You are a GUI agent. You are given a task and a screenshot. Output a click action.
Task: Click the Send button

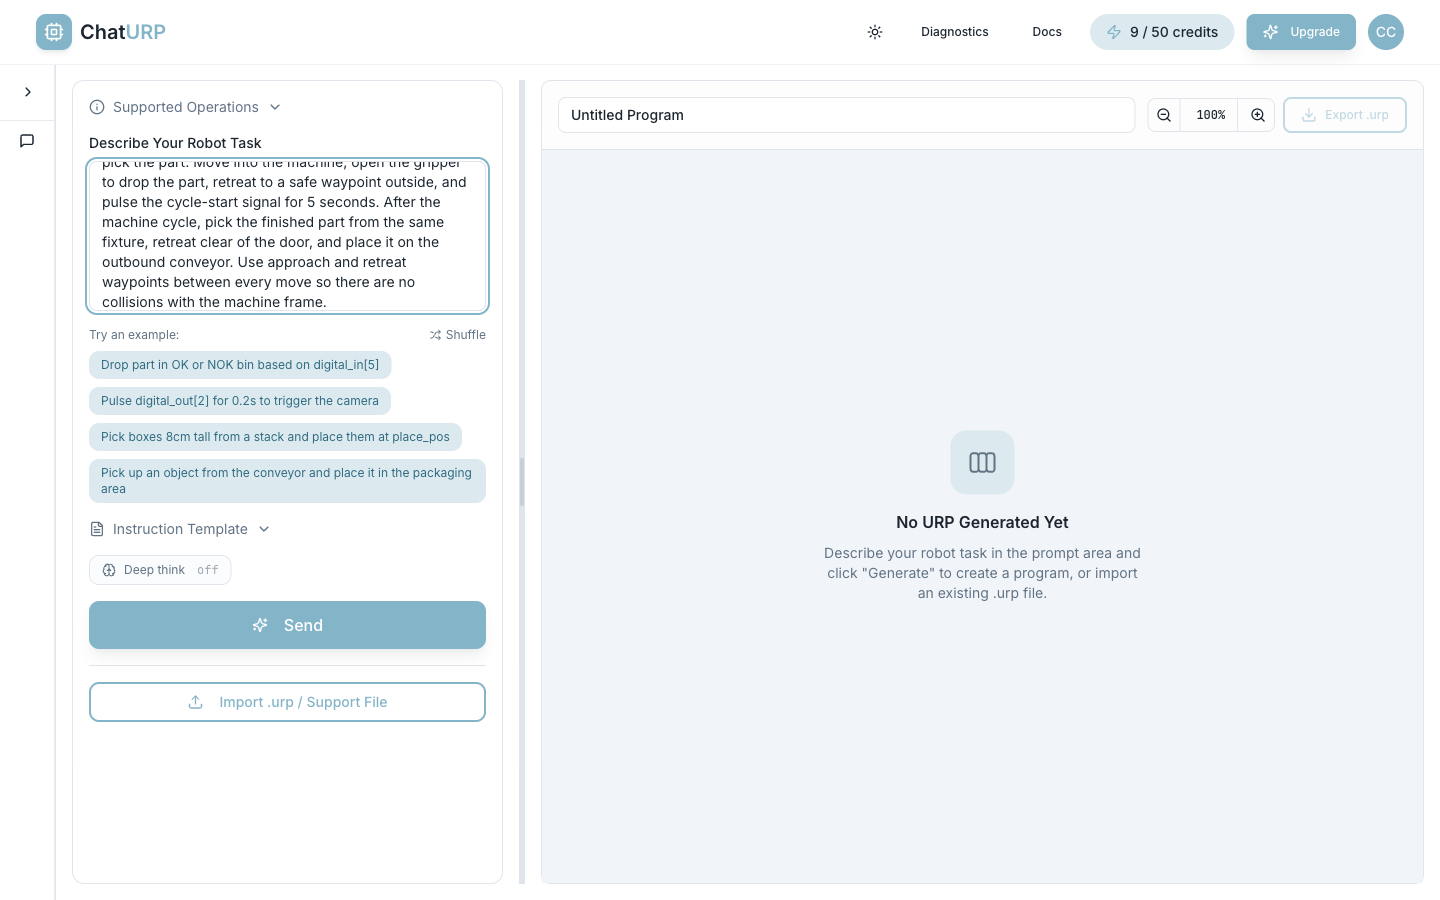(287, 625)
